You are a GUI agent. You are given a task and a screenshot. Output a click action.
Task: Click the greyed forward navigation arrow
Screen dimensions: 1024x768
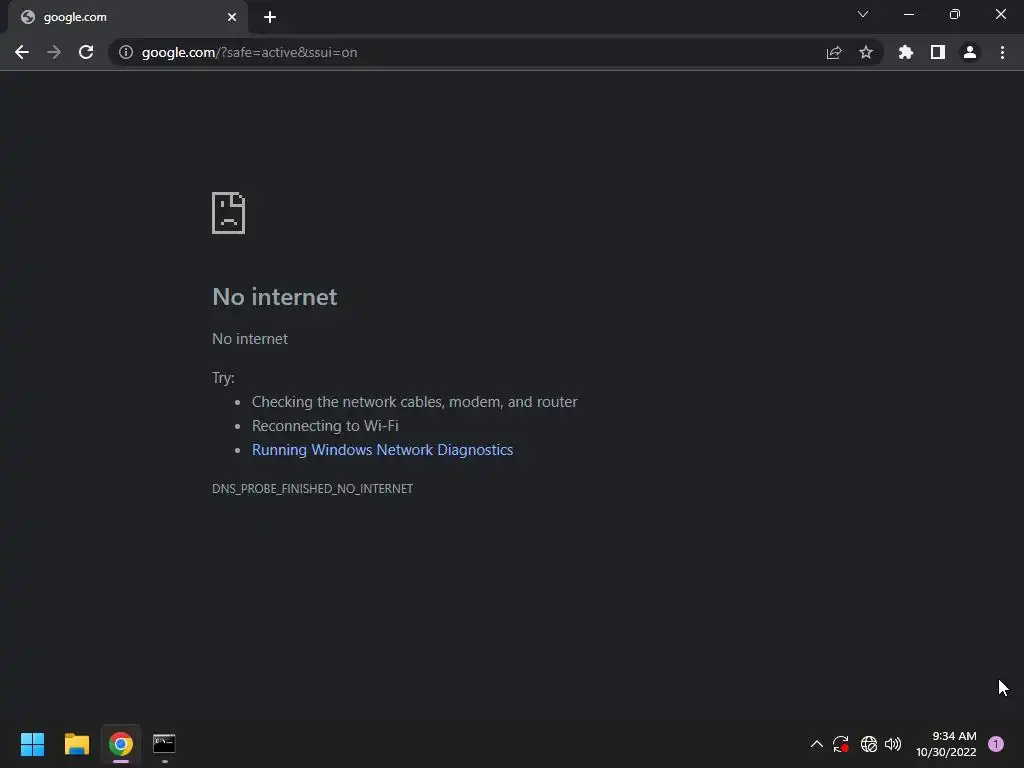click(x=54, y=52)
